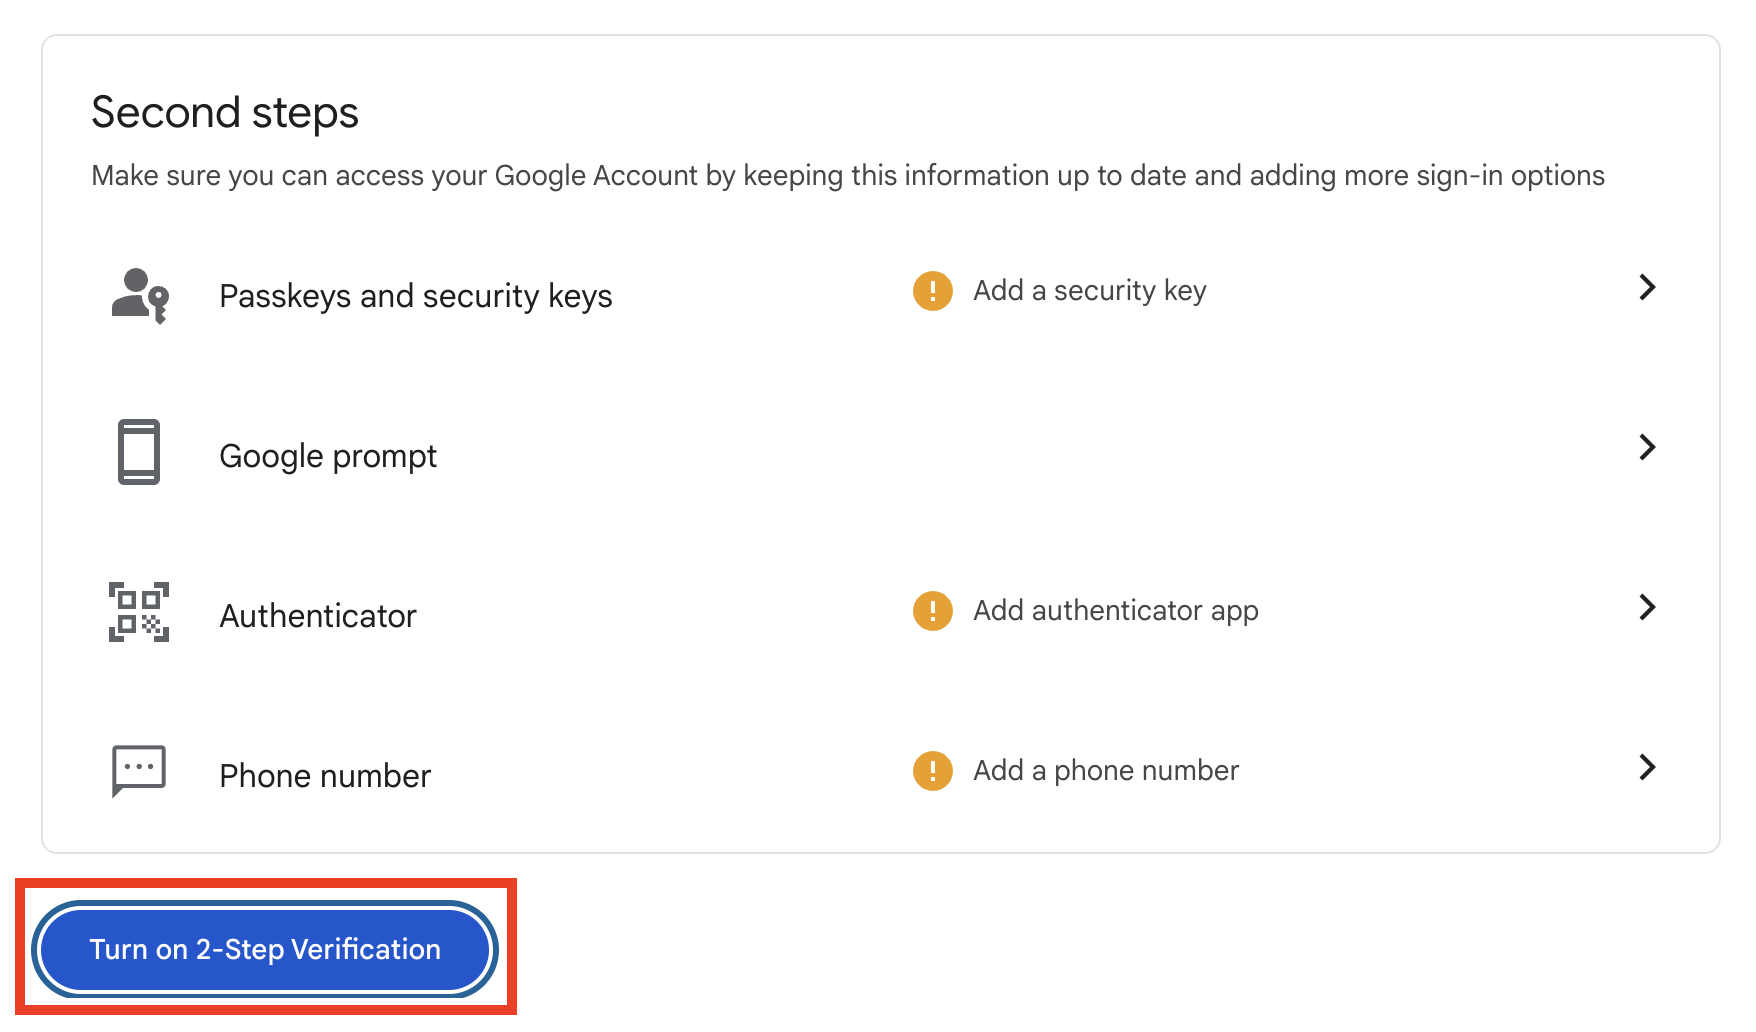Click the Add authenticator app text
Screen dimensions: 1756x1032
click(1115, 610)
